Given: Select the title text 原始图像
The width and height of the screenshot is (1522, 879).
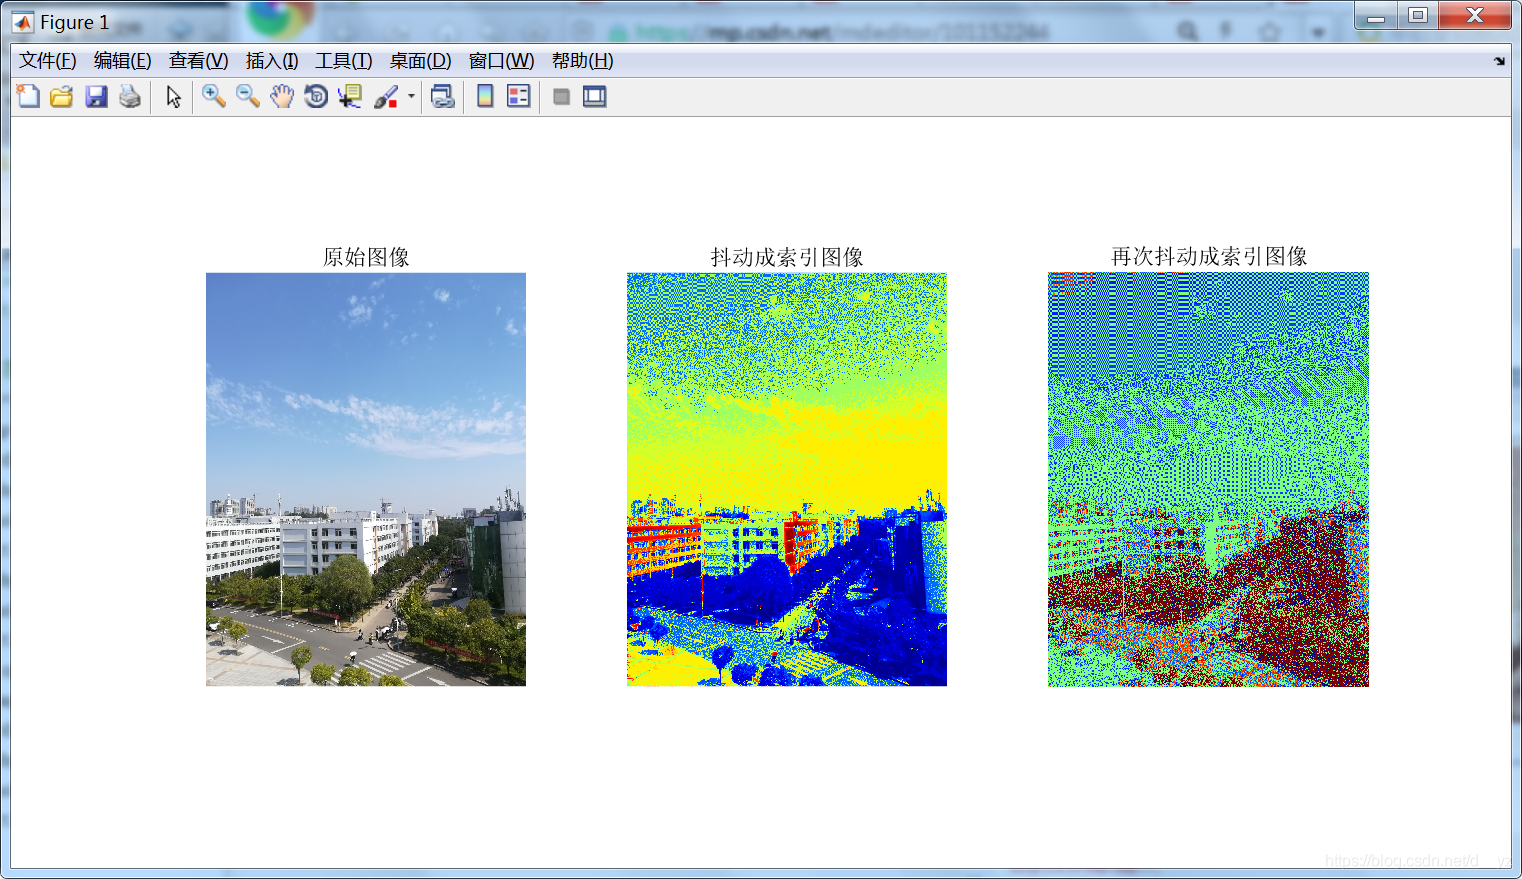Looking at the screenshot, I should pos(366,257).
